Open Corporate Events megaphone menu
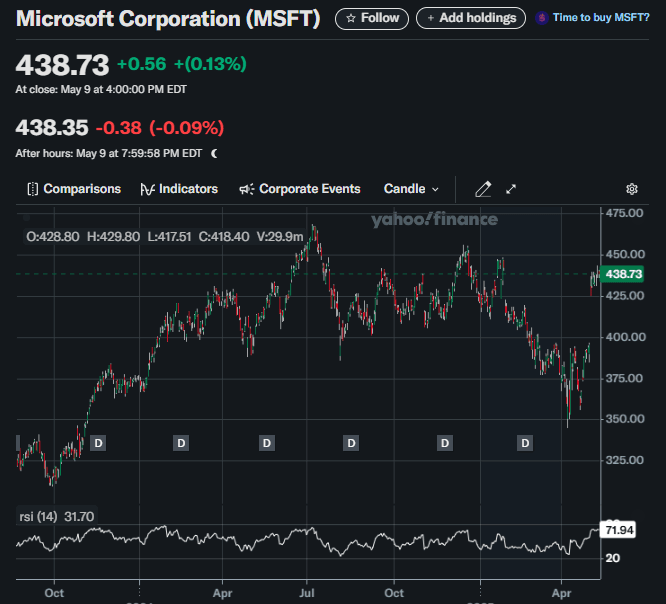 tap(299, 189)
